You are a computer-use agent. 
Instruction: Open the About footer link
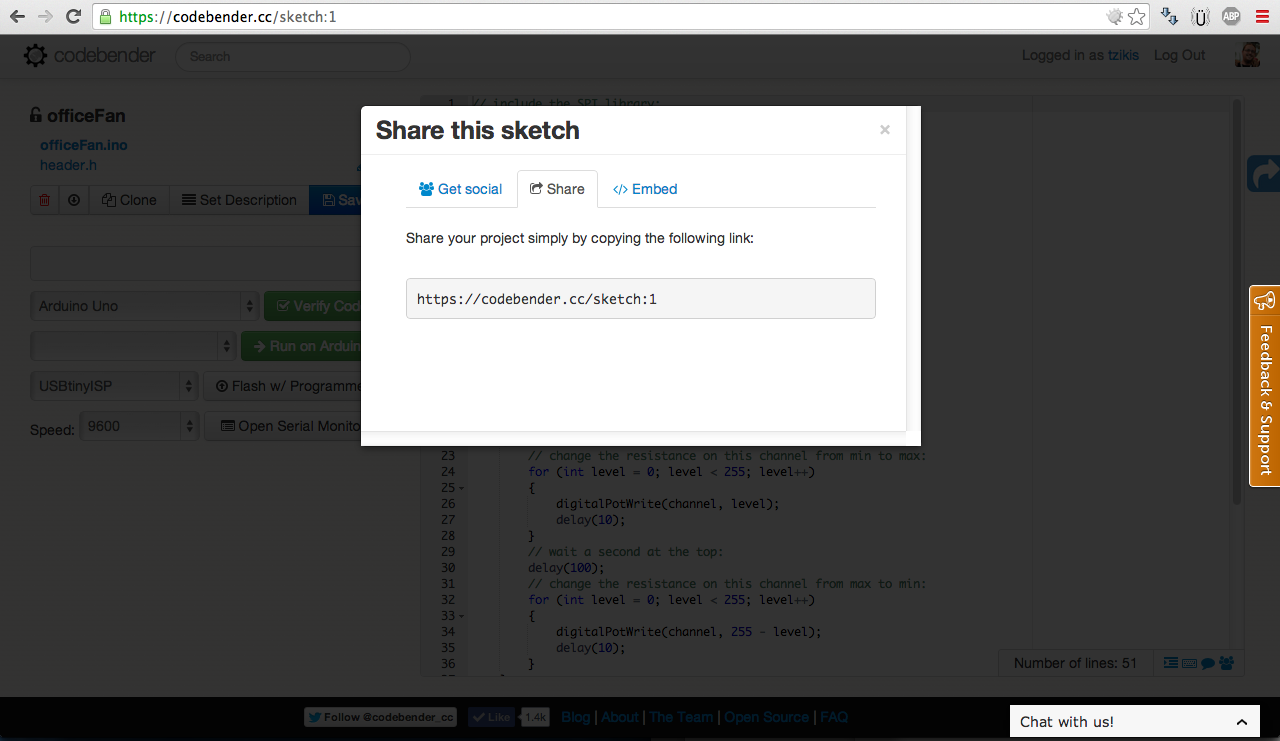point(620,717)
